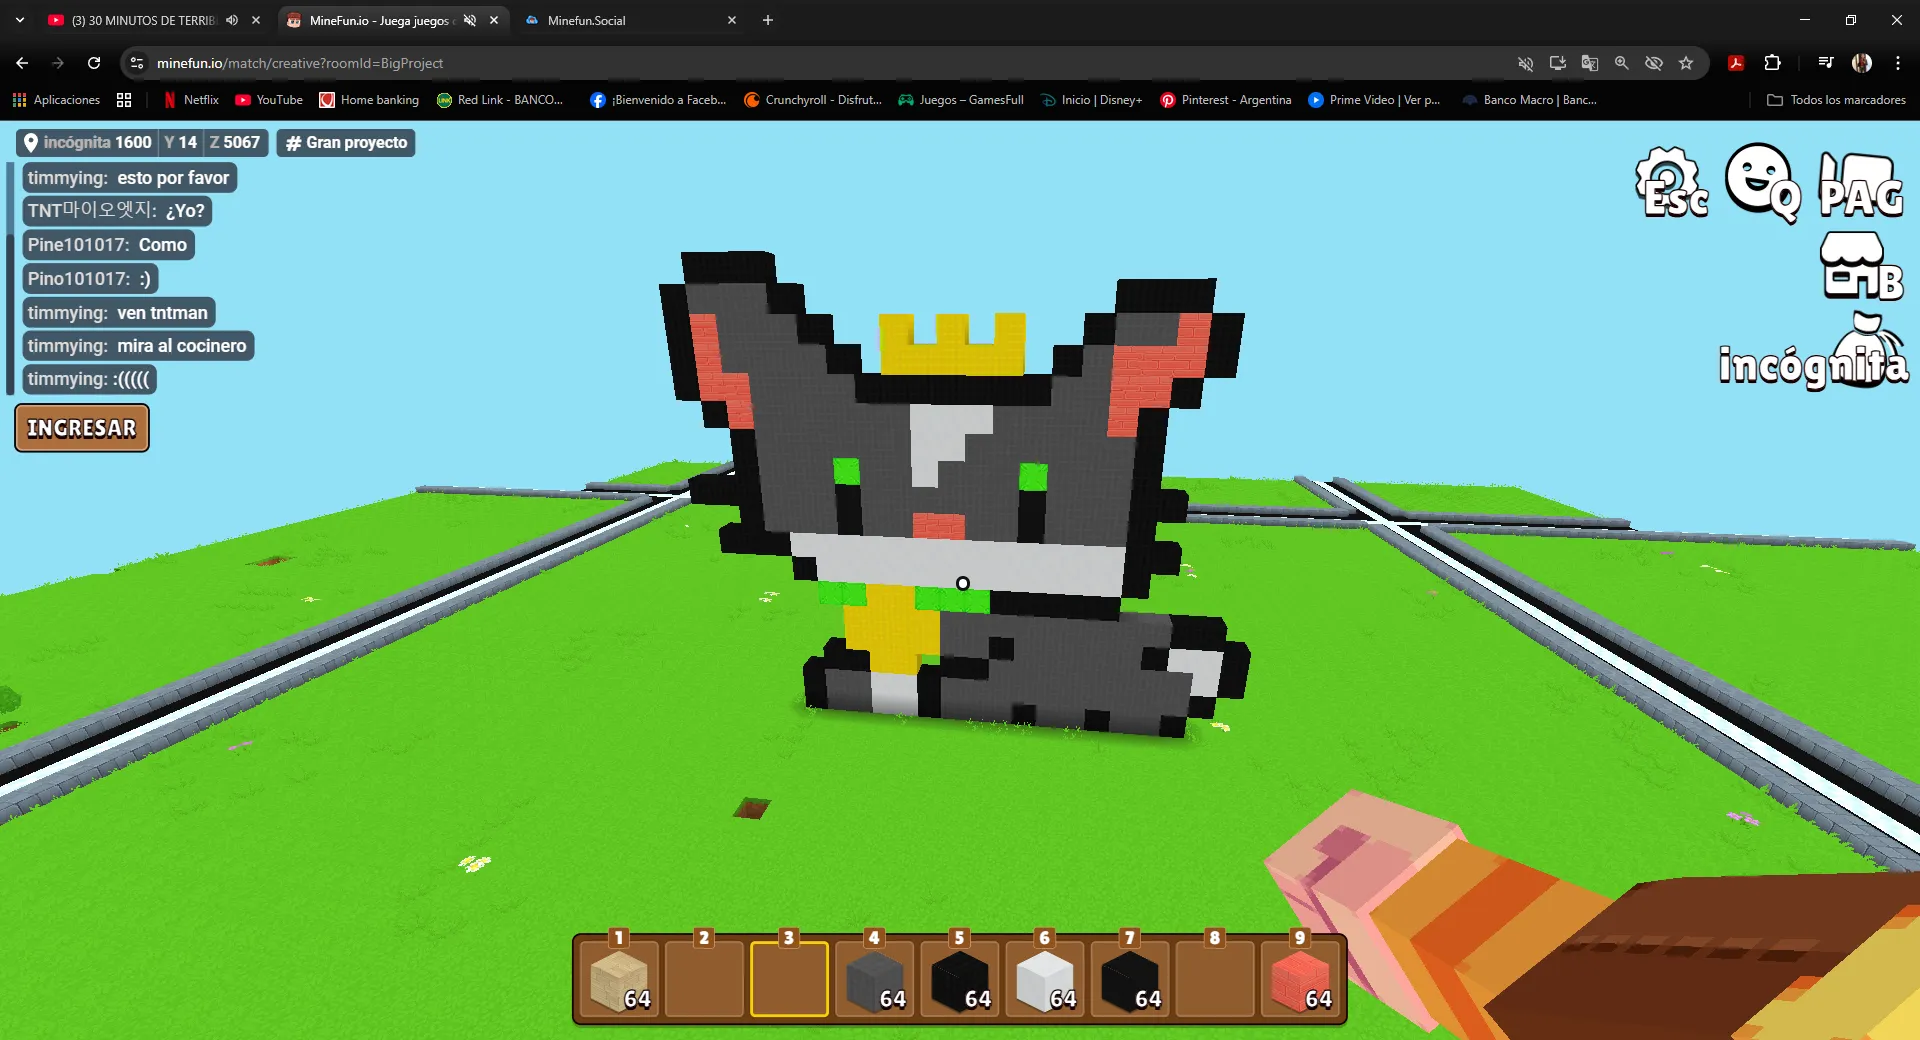Image resolution: width=1920 pixels, height=1040 pixels.
Task: Open the Esc settings gear icon
Action: tap(1671, 183)
